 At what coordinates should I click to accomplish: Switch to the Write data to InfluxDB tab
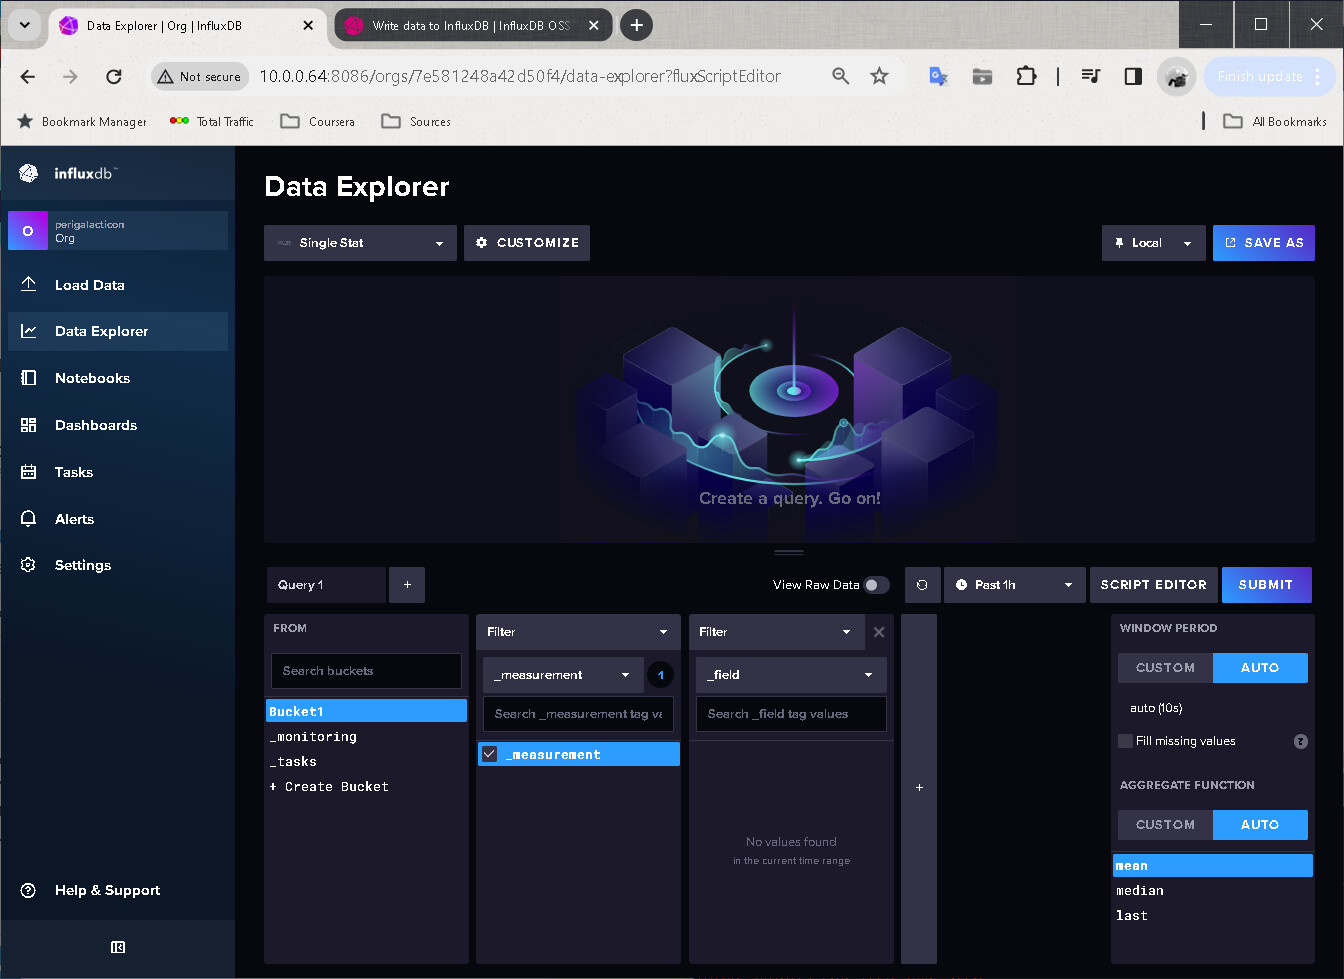(470, 26)
